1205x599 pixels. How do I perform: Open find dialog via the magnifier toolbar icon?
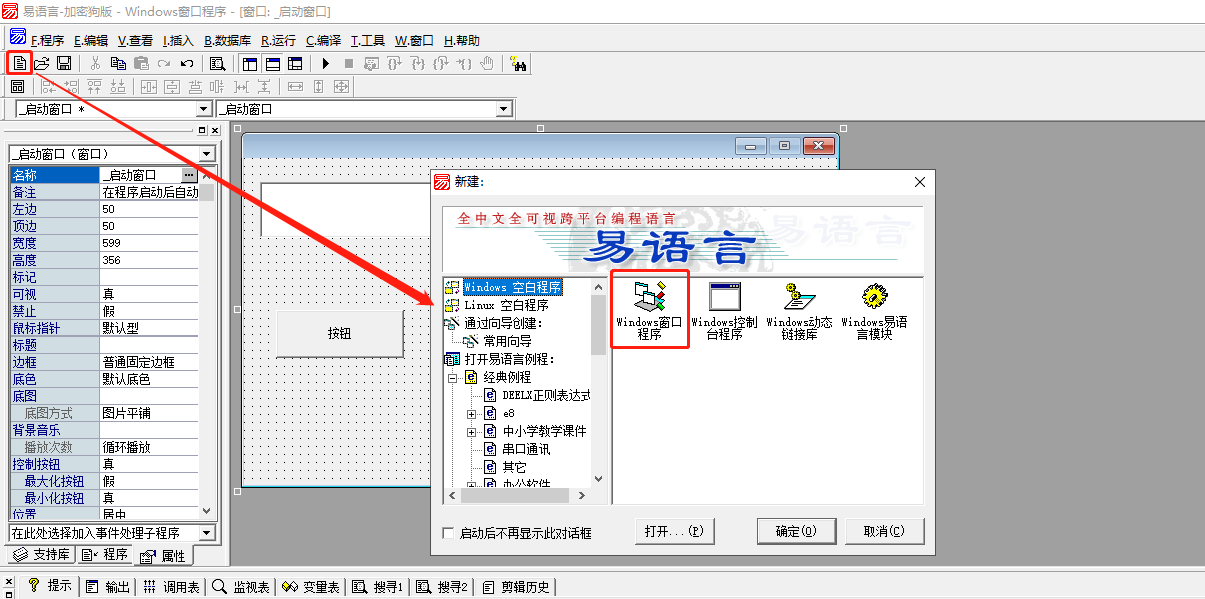click(x=219, y=62)
